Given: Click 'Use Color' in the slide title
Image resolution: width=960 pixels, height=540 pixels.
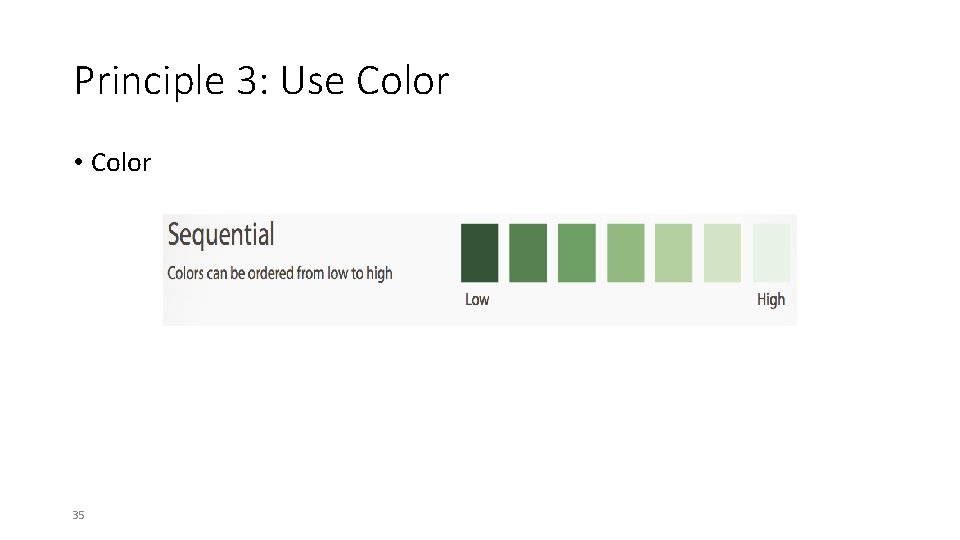Looking at the screenshot, I should pos(365,81).
